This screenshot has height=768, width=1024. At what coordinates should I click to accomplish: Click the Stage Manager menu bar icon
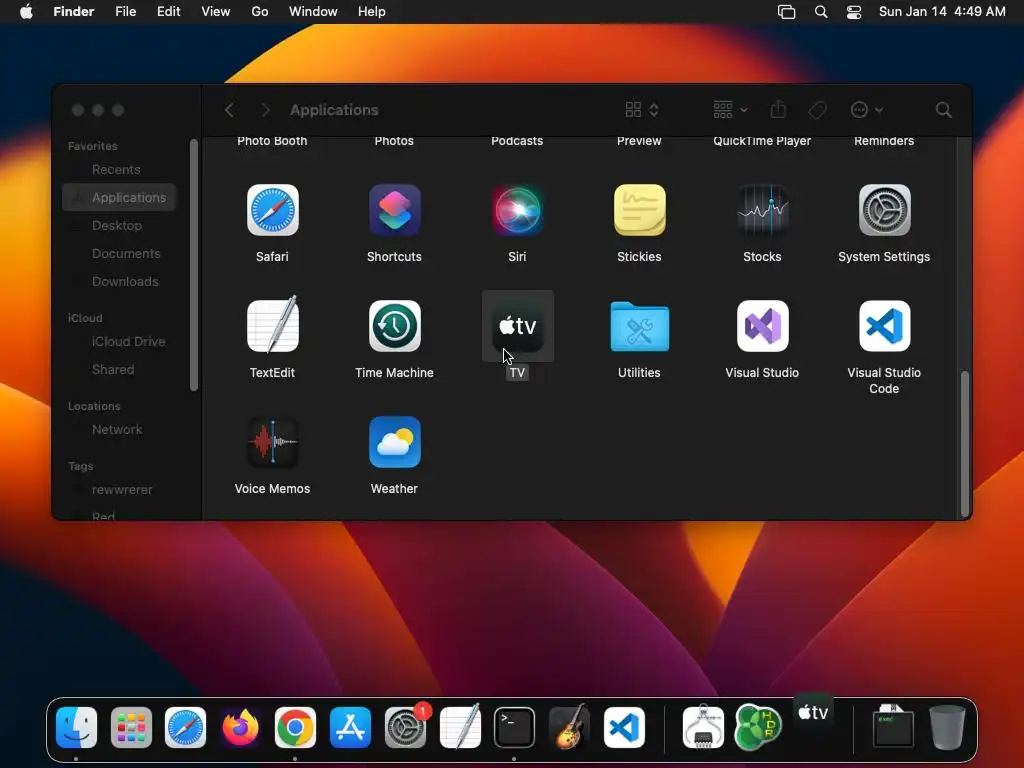[x=786, y=12]
